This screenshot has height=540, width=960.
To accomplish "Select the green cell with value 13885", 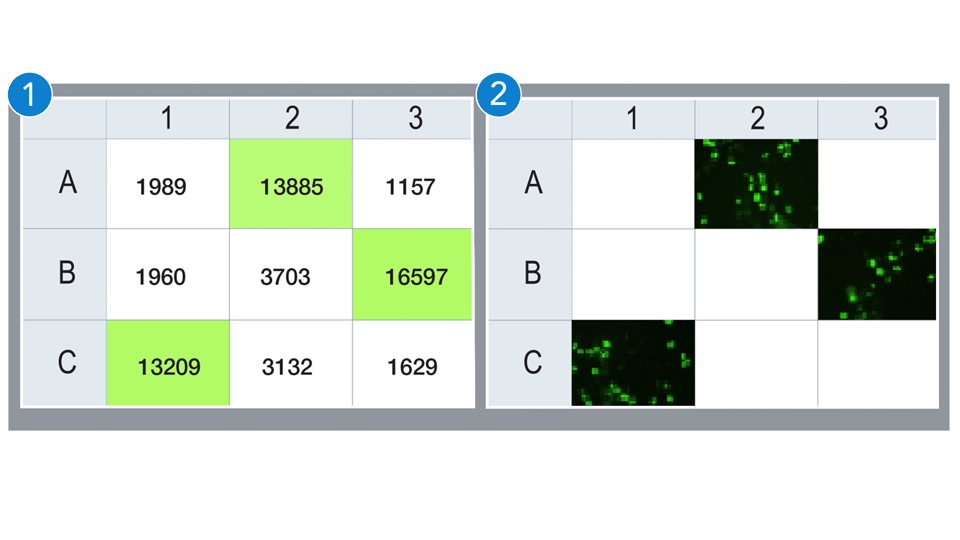I will tap(291, 184).
